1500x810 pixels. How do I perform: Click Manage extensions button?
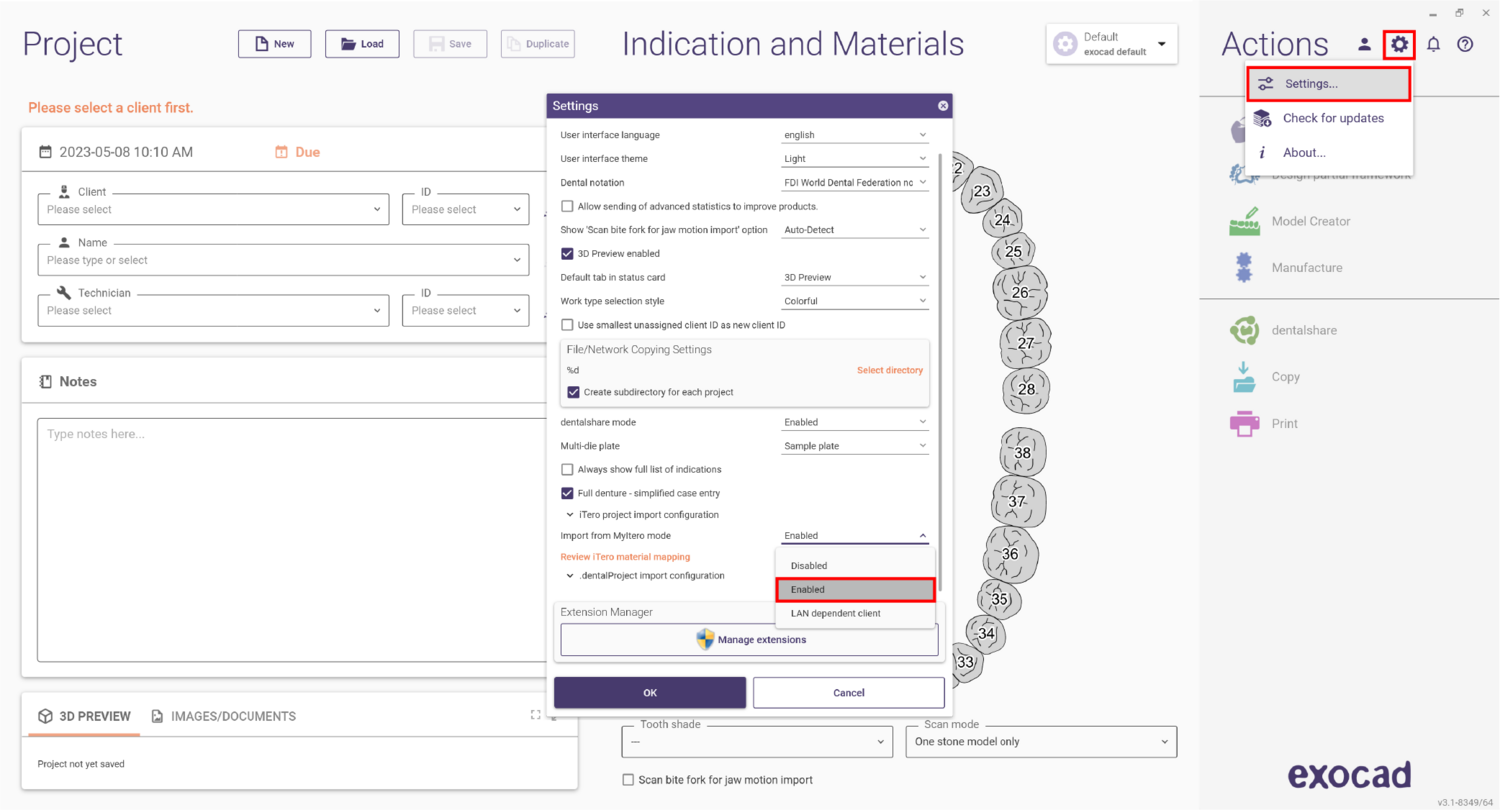coord(749,639)
